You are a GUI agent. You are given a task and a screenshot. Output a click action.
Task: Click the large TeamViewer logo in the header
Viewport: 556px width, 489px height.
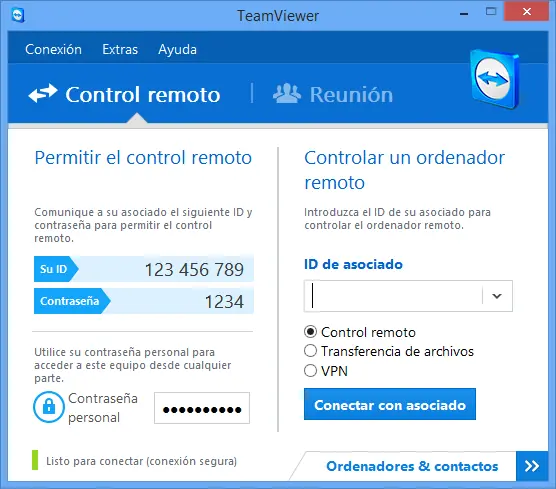coord(495,79)
